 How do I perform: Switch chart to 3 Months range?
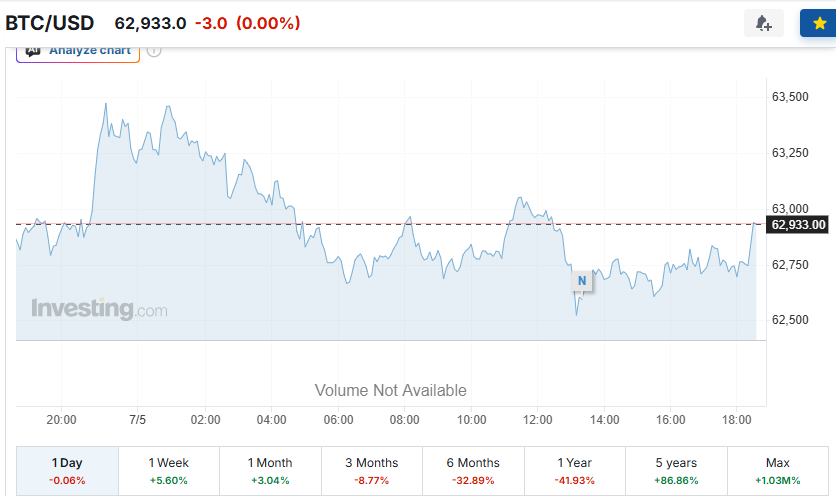pyautogui.click(x=372, y=471)
